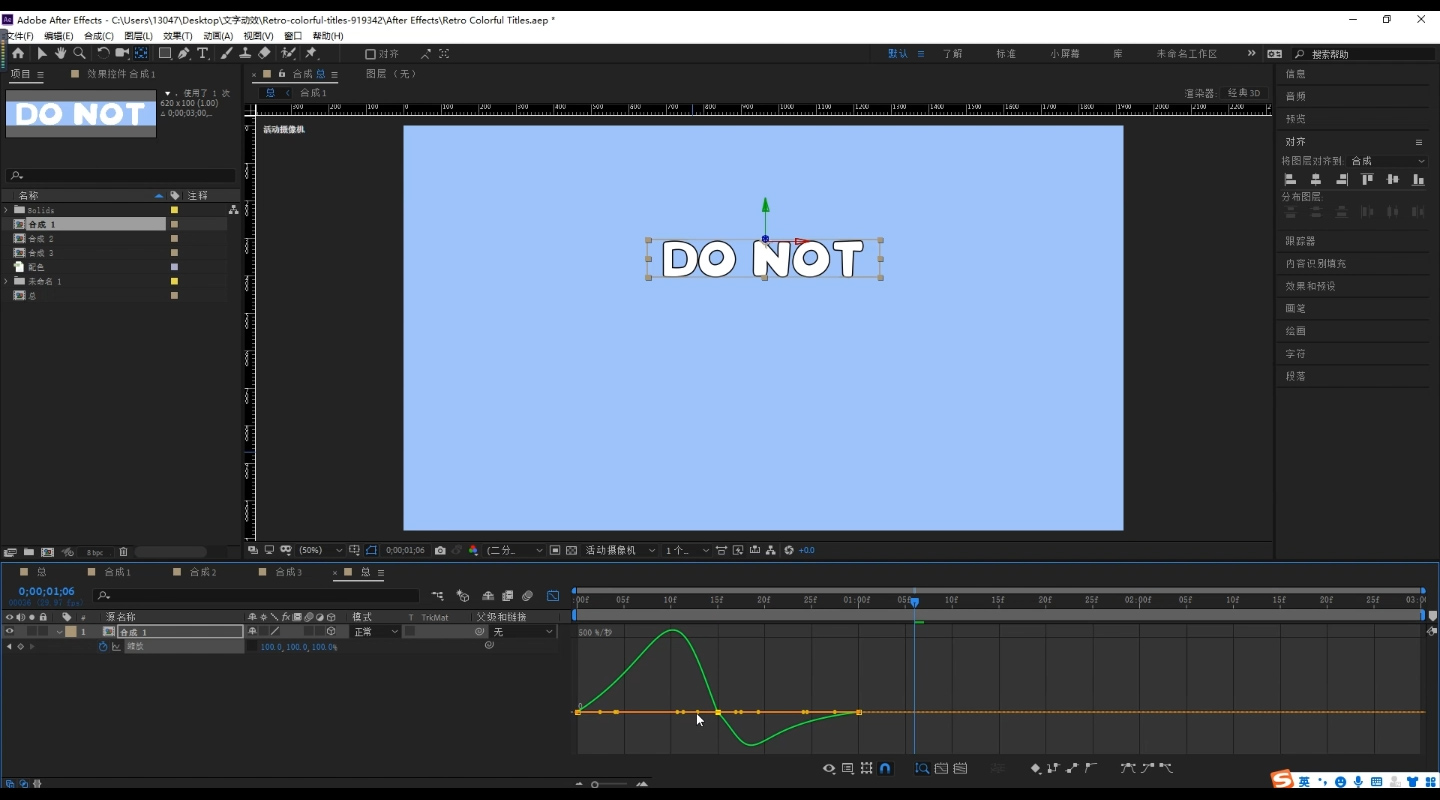The height and width of the screenshot is (800, 1440).
Task: Select the Zoom magnifier tool
Action: click(x=79, y=53)
